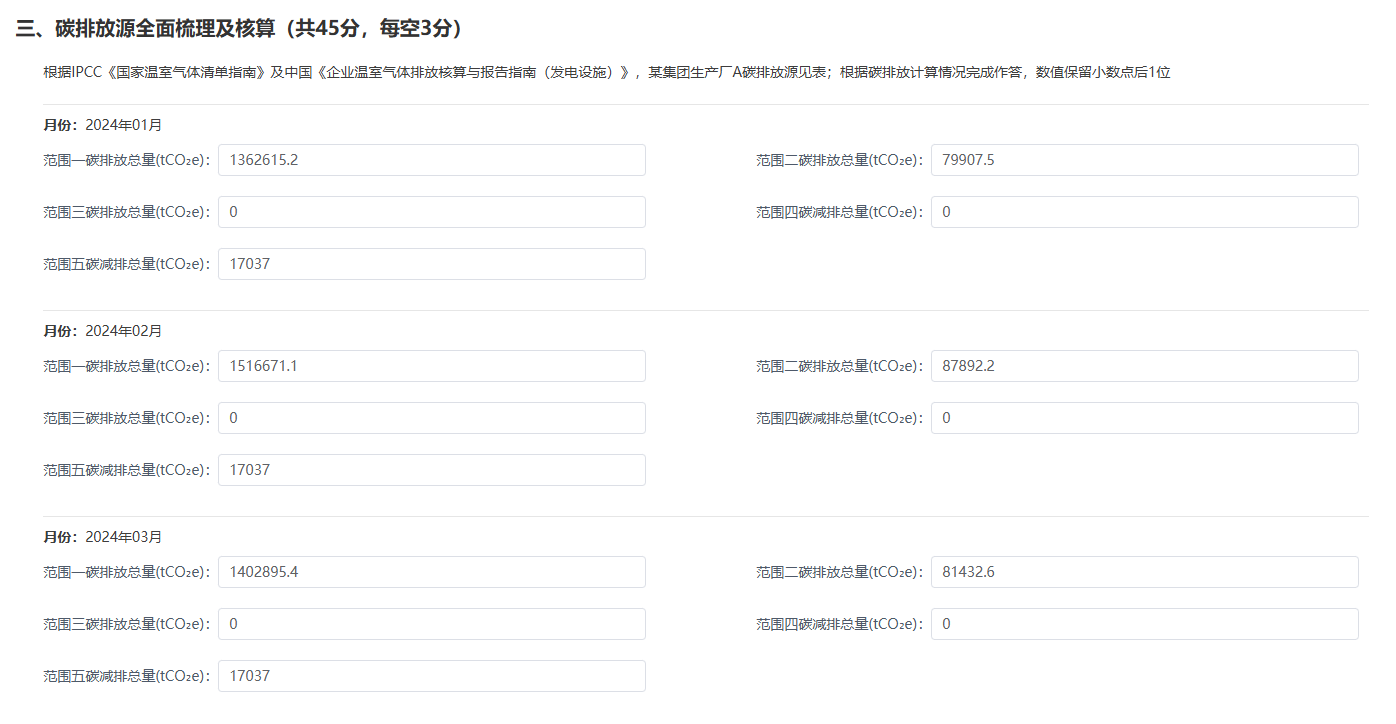Click March's 范围五碳减排总量 input field

[430, 676]
